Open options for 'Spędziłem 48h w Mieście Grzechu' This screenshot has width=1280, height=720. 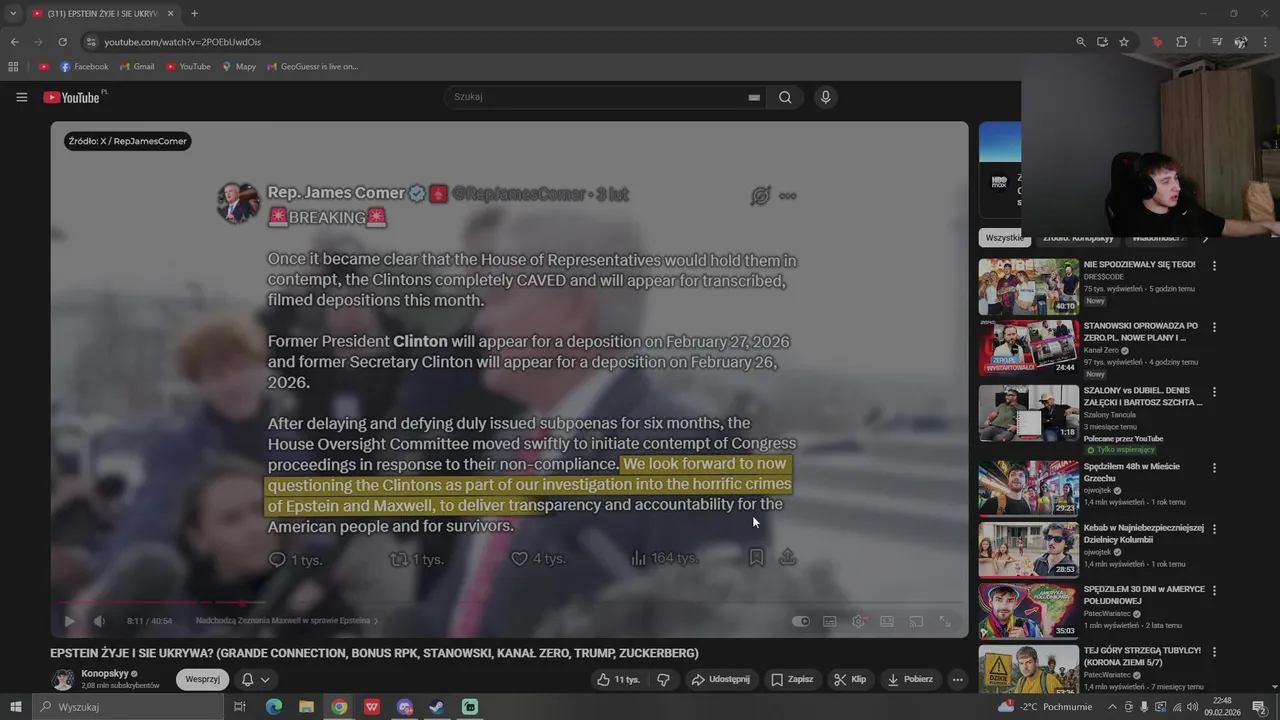1215,468
